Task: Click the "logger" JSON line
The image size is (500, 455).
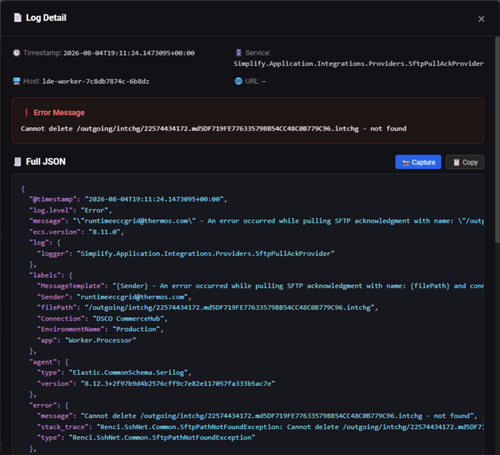Action: (186, 254)
